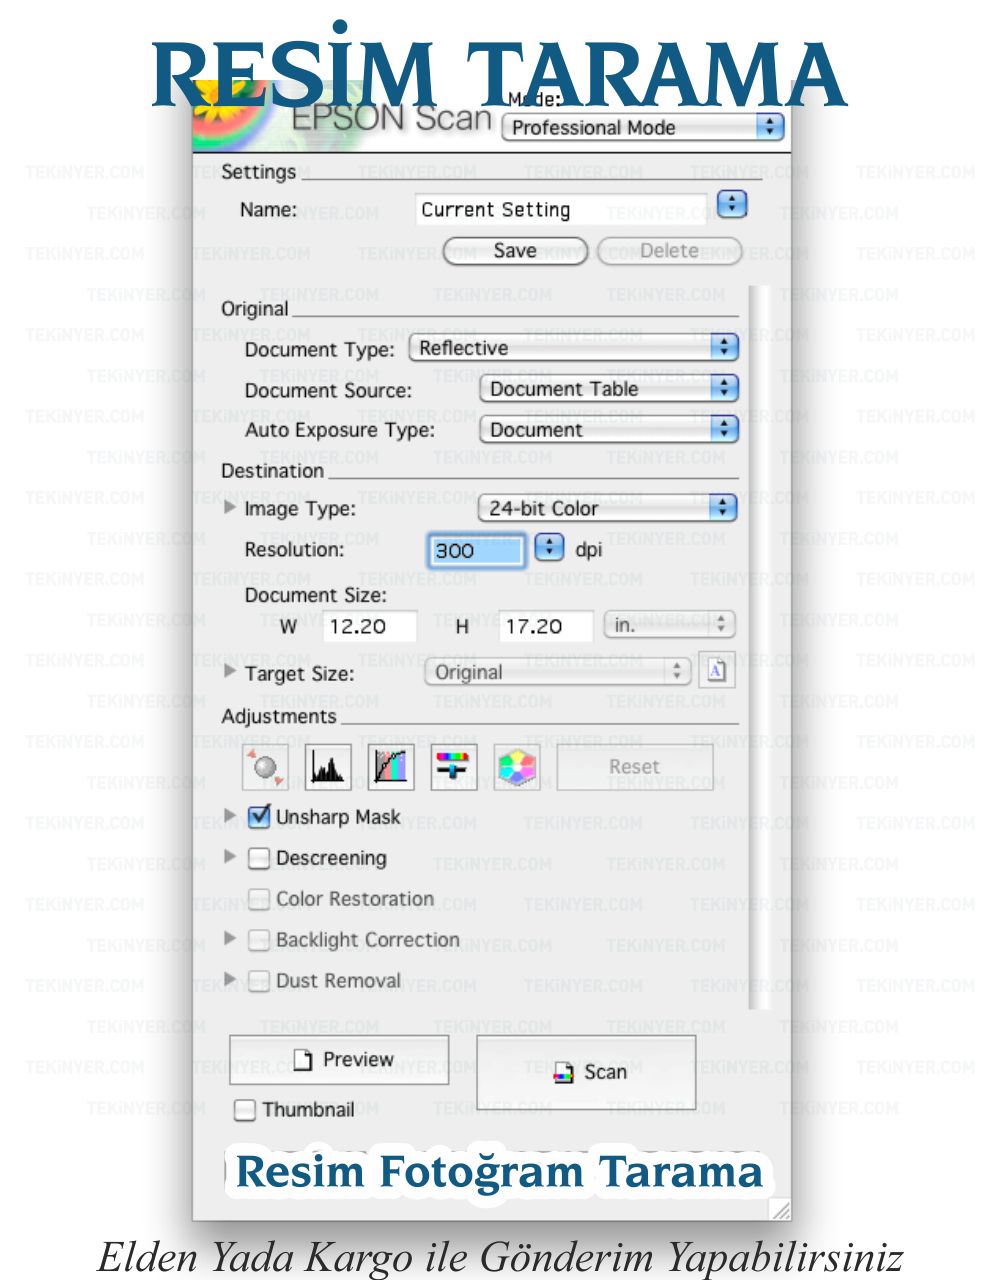This screenshot has width=1000, height=1280.
Task: Open the document size units dropdown
Action: coord(669,626)
